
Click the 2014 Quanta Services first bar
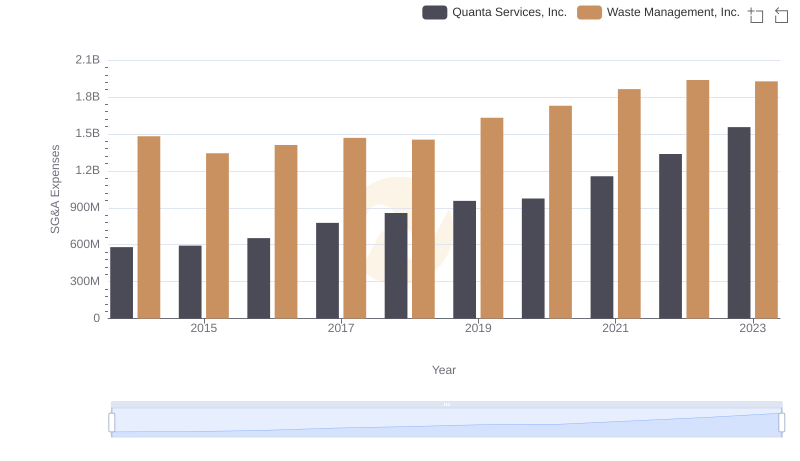pos(121,283)
